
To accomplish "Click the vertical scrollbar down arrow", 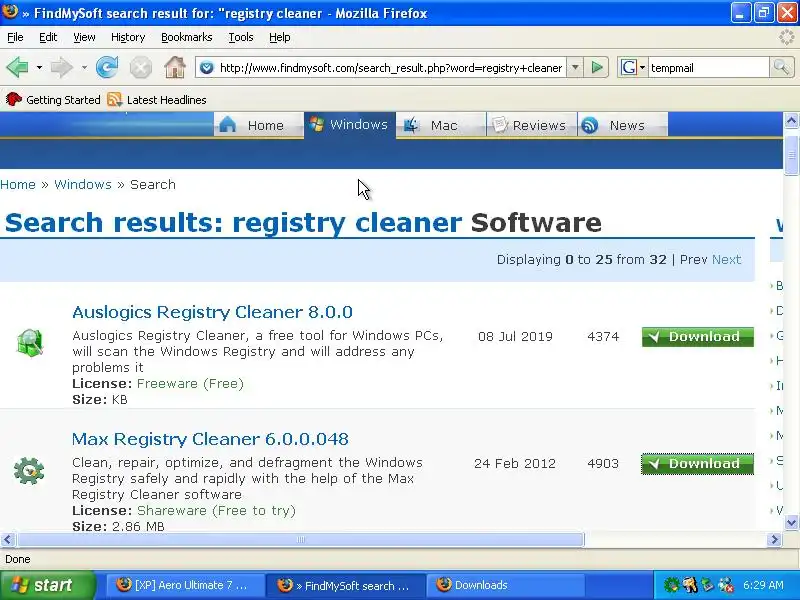I will point(791,522).
